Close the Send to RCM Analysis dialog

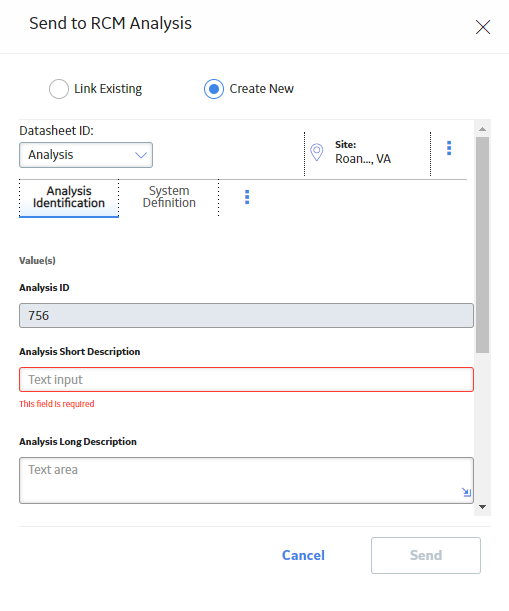click(x=482, y=27)
